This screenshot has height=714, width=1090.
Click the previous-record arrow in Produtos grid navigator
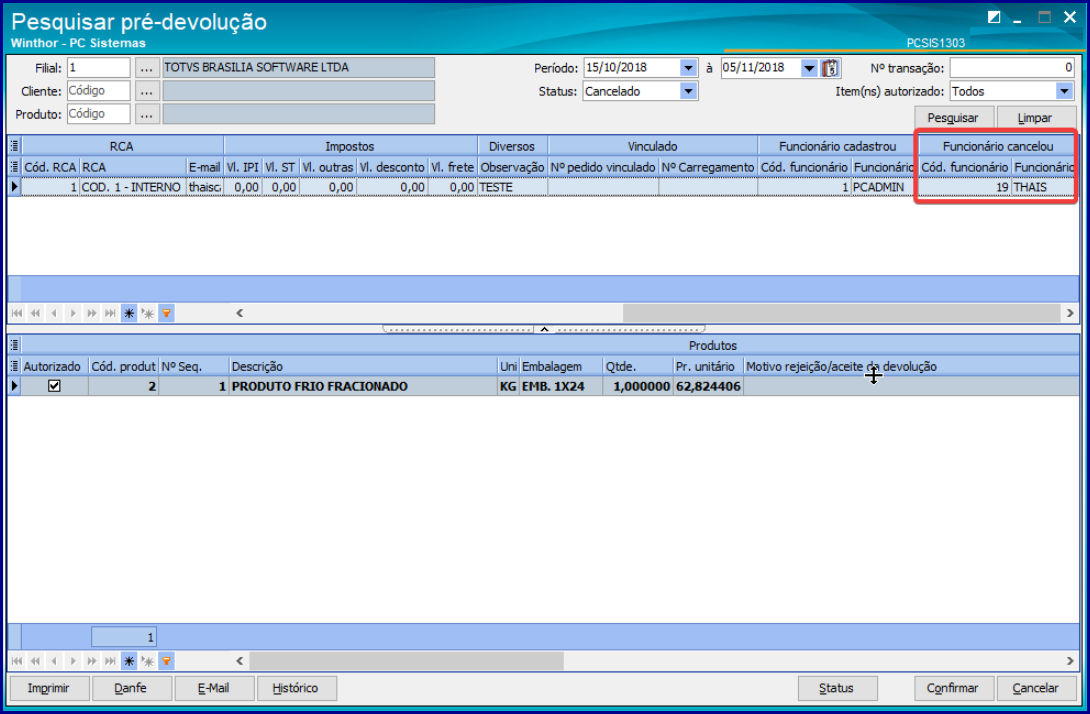tap(54, 661)
